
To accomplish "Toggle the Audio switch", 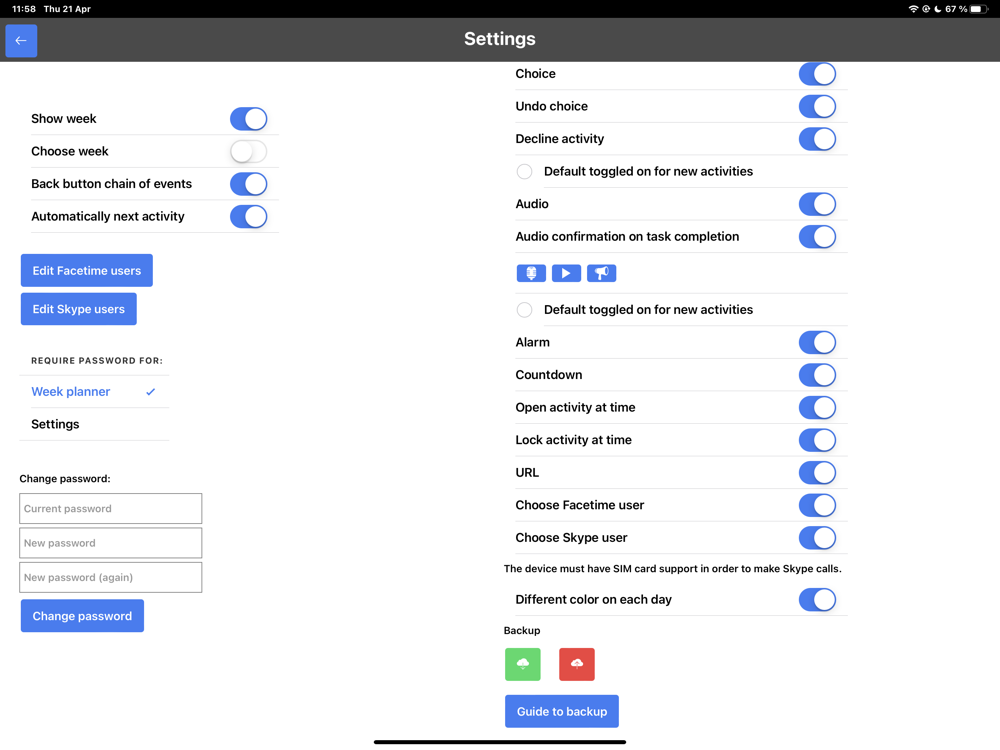I will tap(817, 204).
